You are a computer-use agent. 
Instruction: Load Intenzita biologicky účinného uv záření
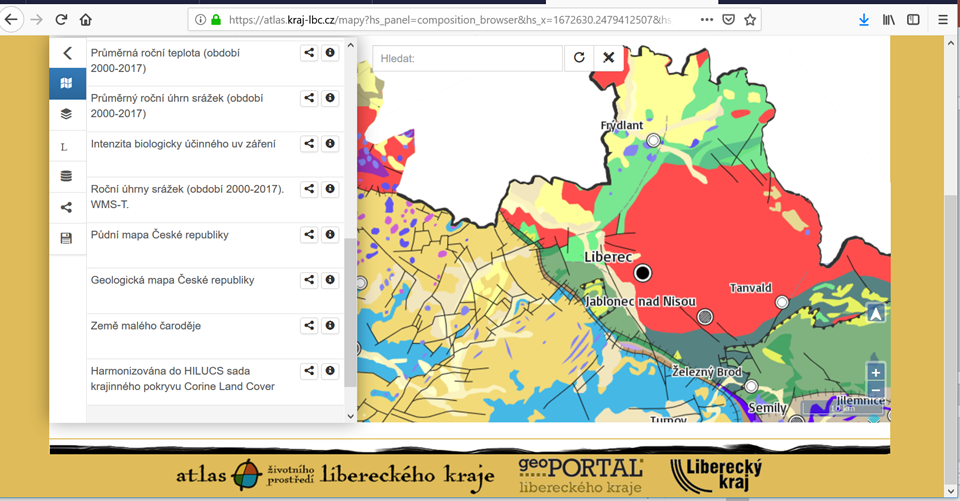coord(183,144)
